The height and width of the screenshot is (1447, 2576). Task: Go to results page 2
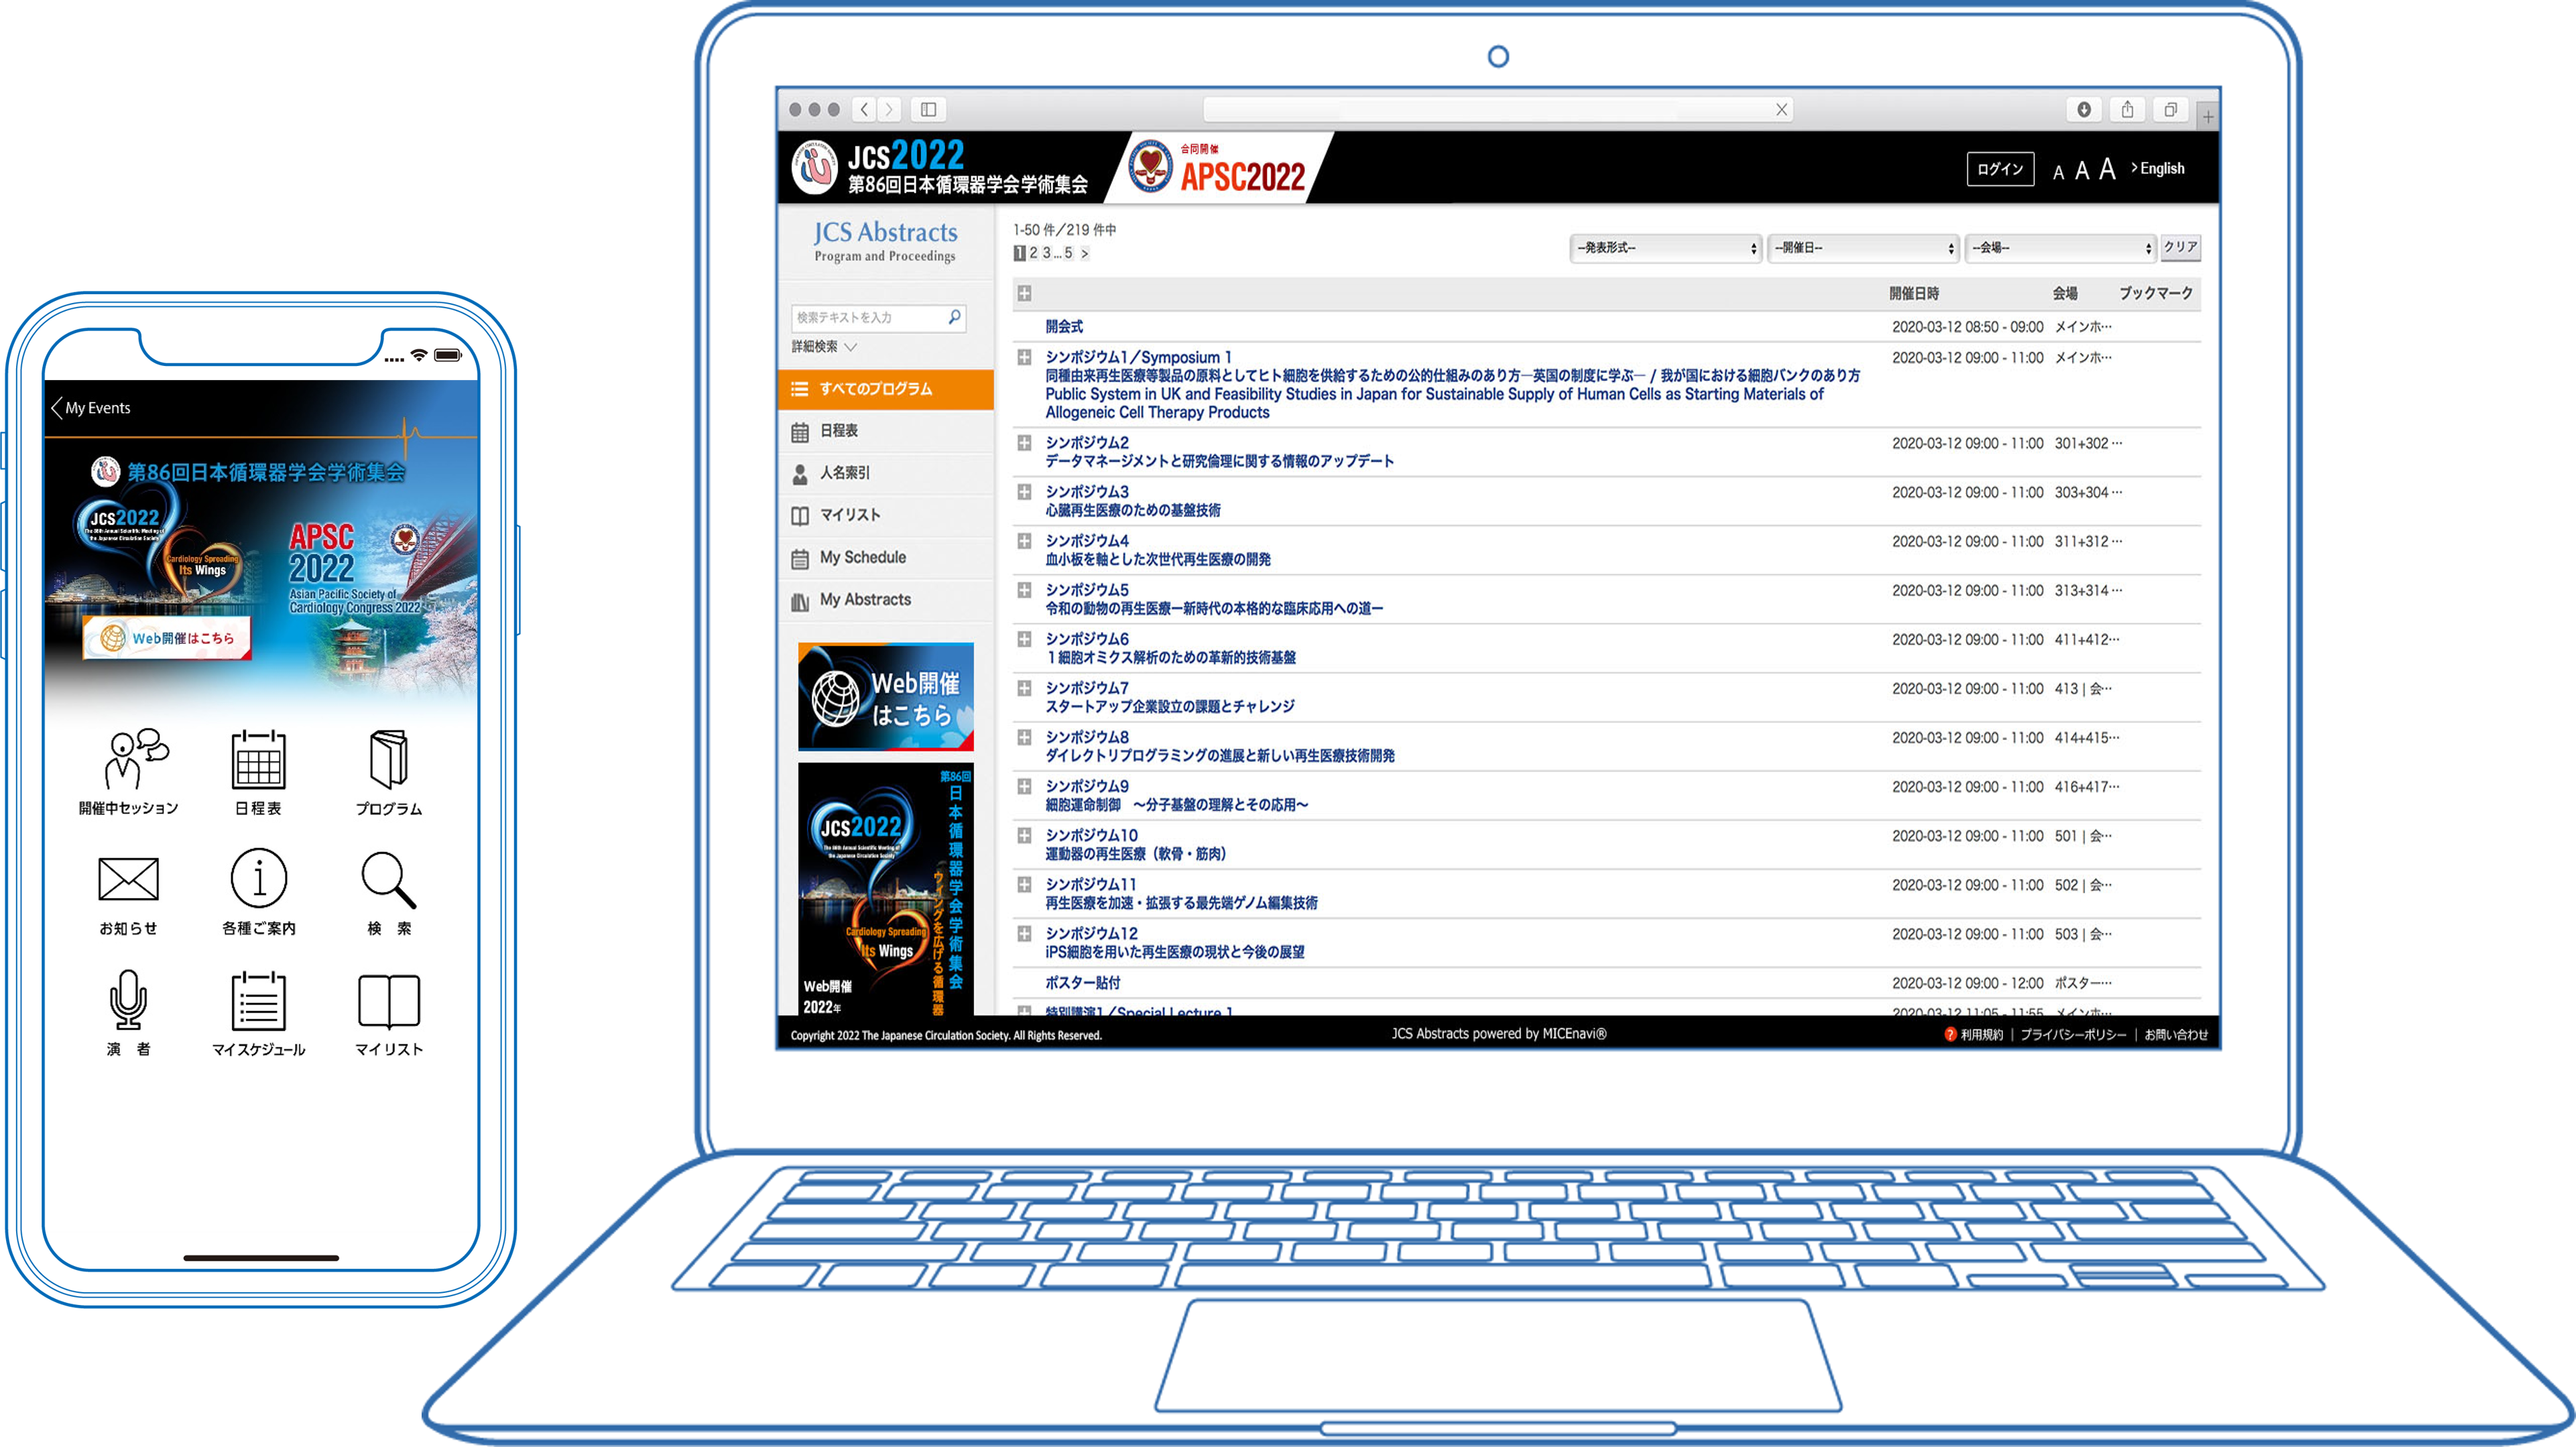point(1034,253)
